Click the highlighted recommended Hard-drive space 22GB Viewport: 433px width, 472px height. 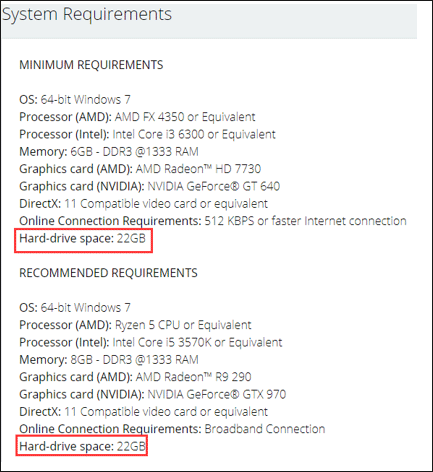click(x=83, y=446)
